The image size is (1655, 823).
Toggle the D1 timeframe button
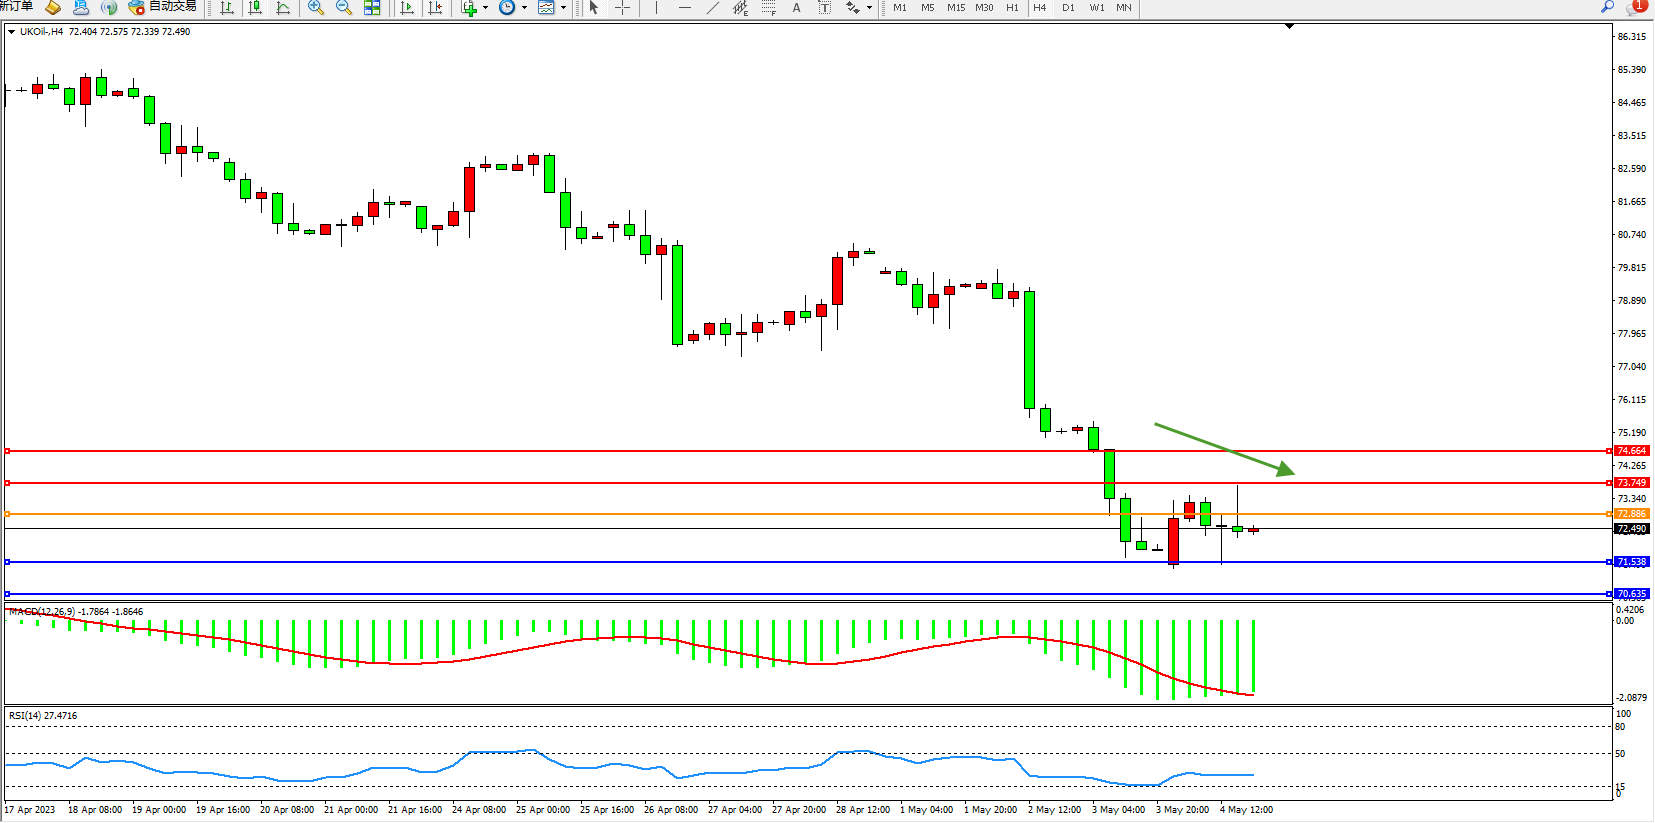point(1068,8)
